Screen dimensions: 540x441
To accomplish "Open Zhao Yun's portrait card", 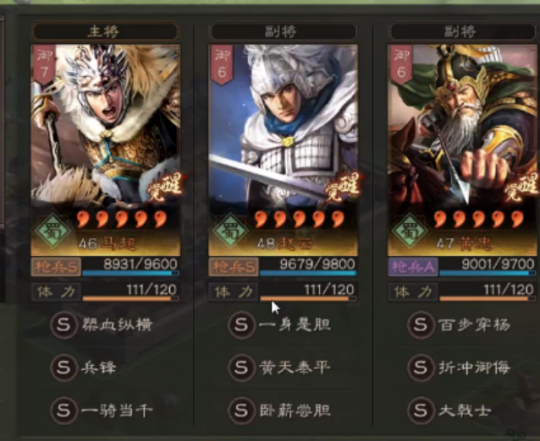I will pyautogui.click(x=283, y=150).
